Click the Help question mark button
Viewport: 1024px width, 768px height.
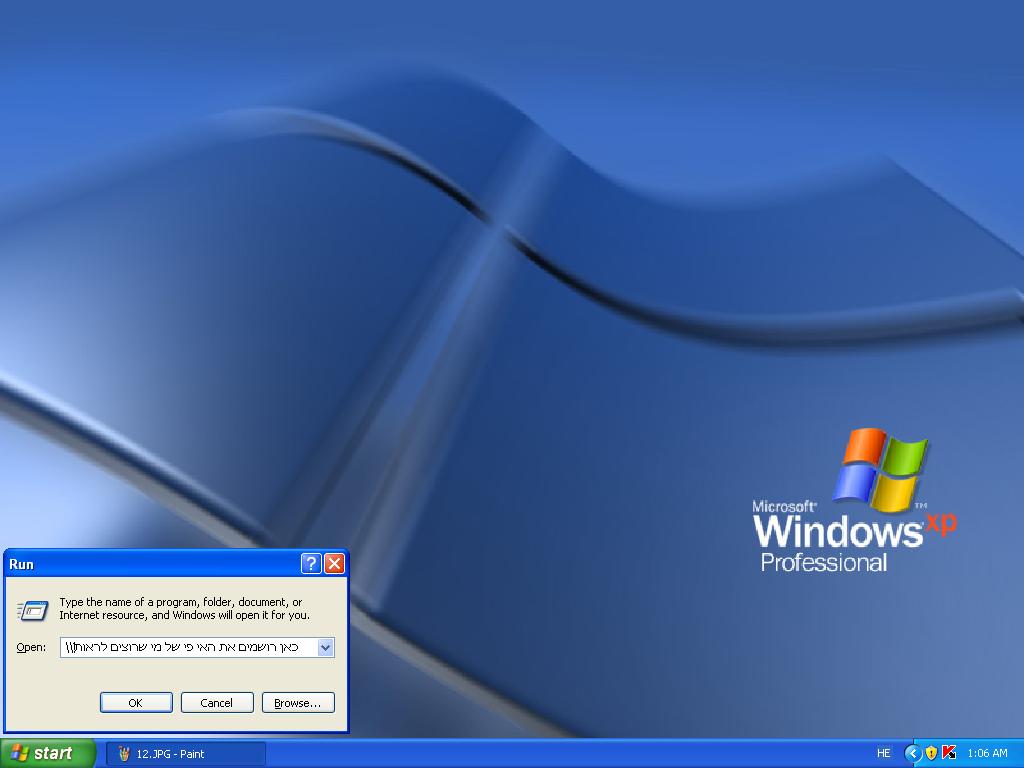(311, 563)
